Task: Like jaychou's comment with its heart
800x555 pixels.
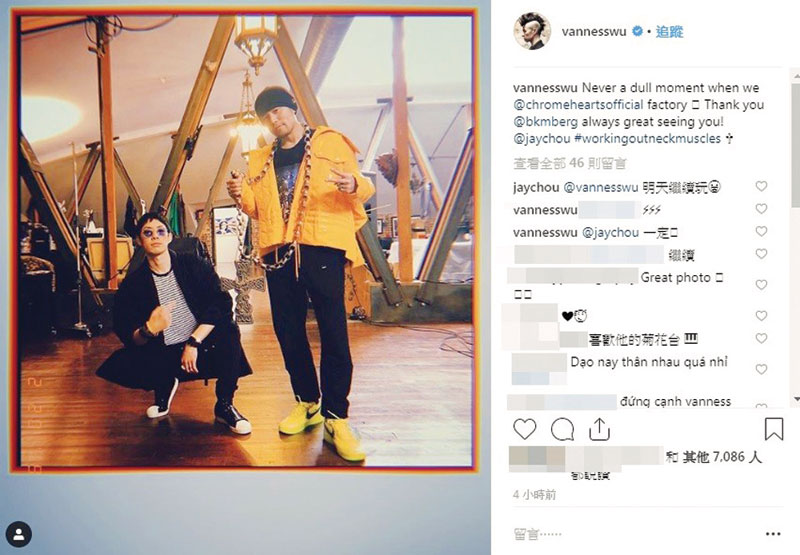Action: click(761, 186)
